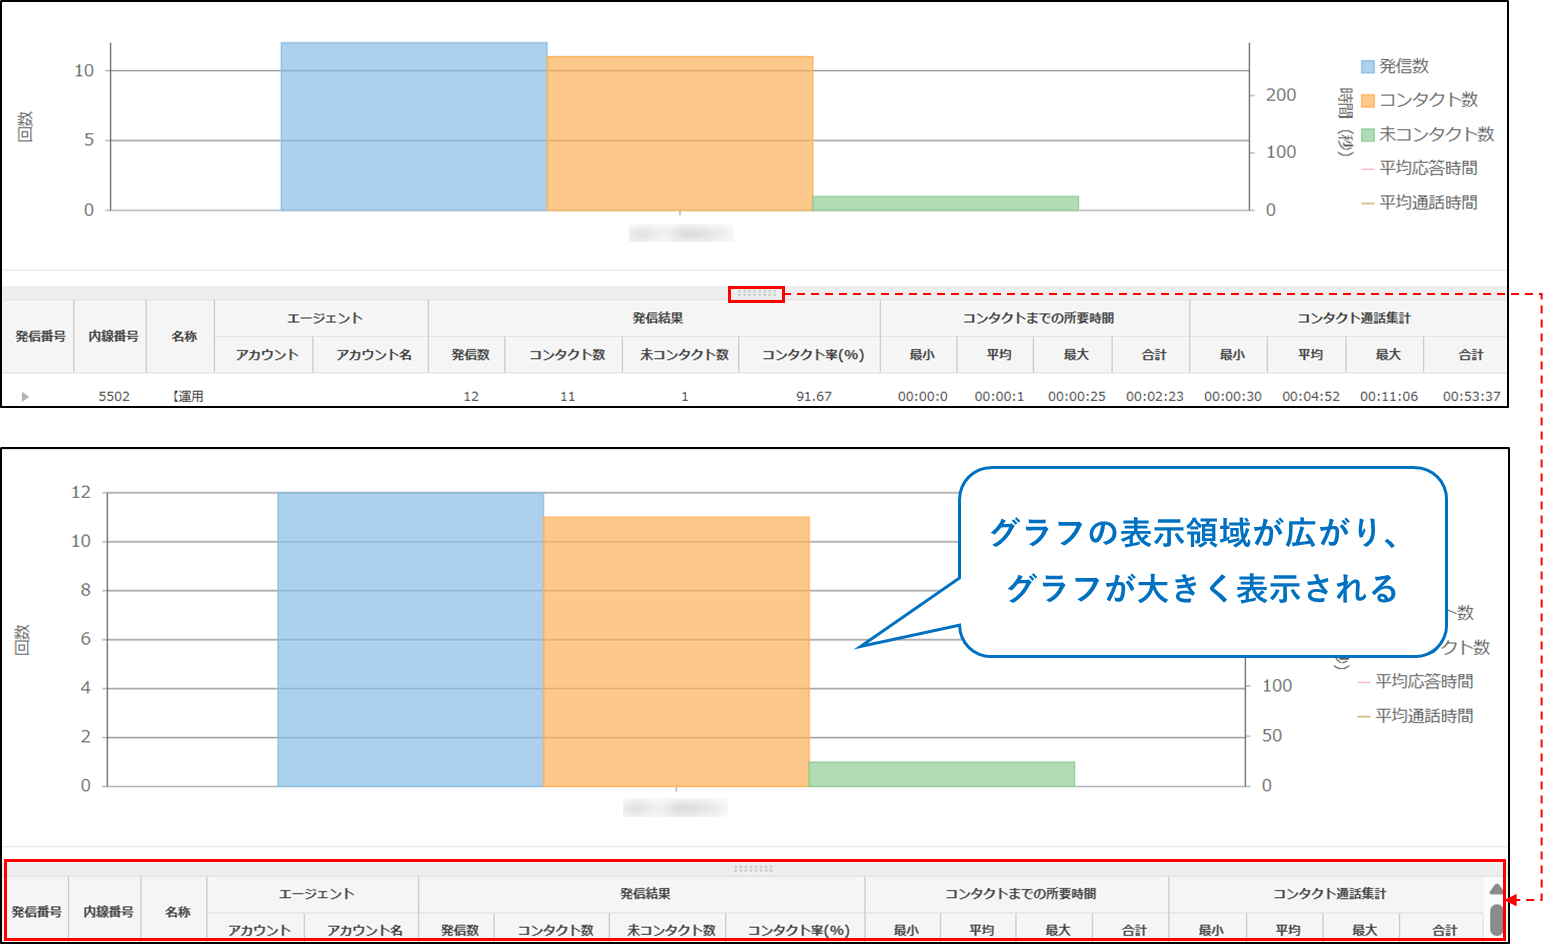1543x944 pixels.
Task: Select the green 未コンタクト数 bar in lower chart
Action: tap(941, 774)
